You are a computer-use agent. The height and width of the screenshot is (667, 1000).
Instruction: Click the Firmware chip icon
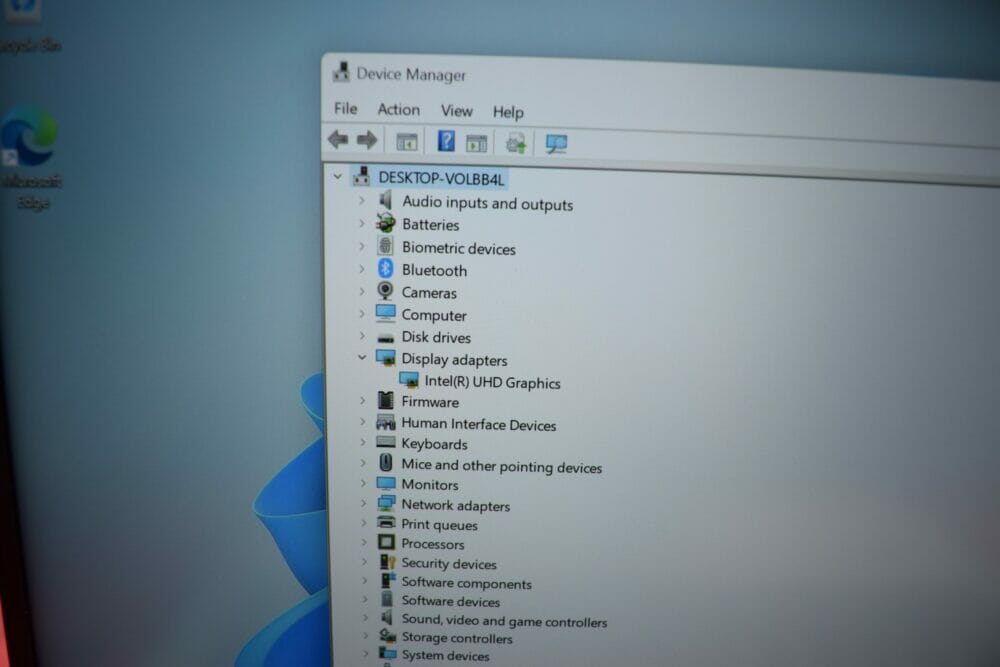point(385,400)
